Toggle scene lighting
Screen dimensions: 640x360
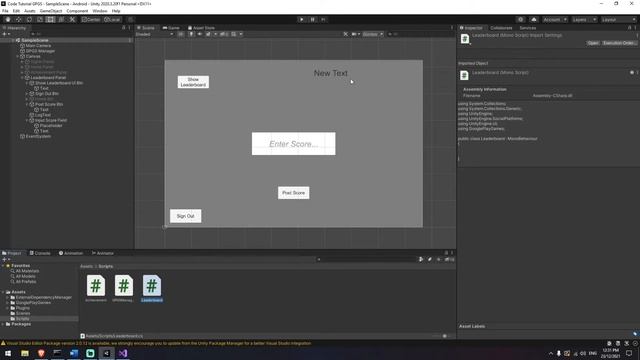[191, 34]
